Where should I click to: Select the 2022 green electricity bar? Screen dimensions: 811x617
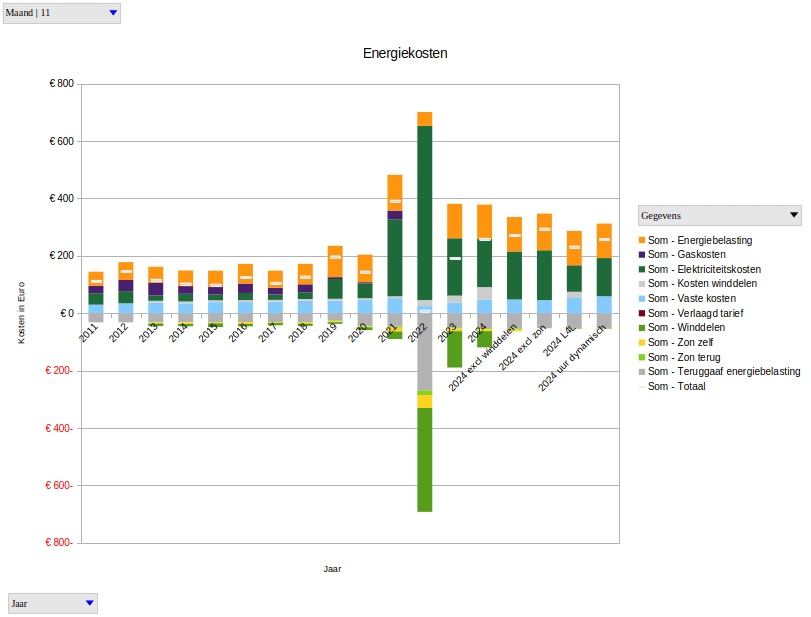[425, 210]
